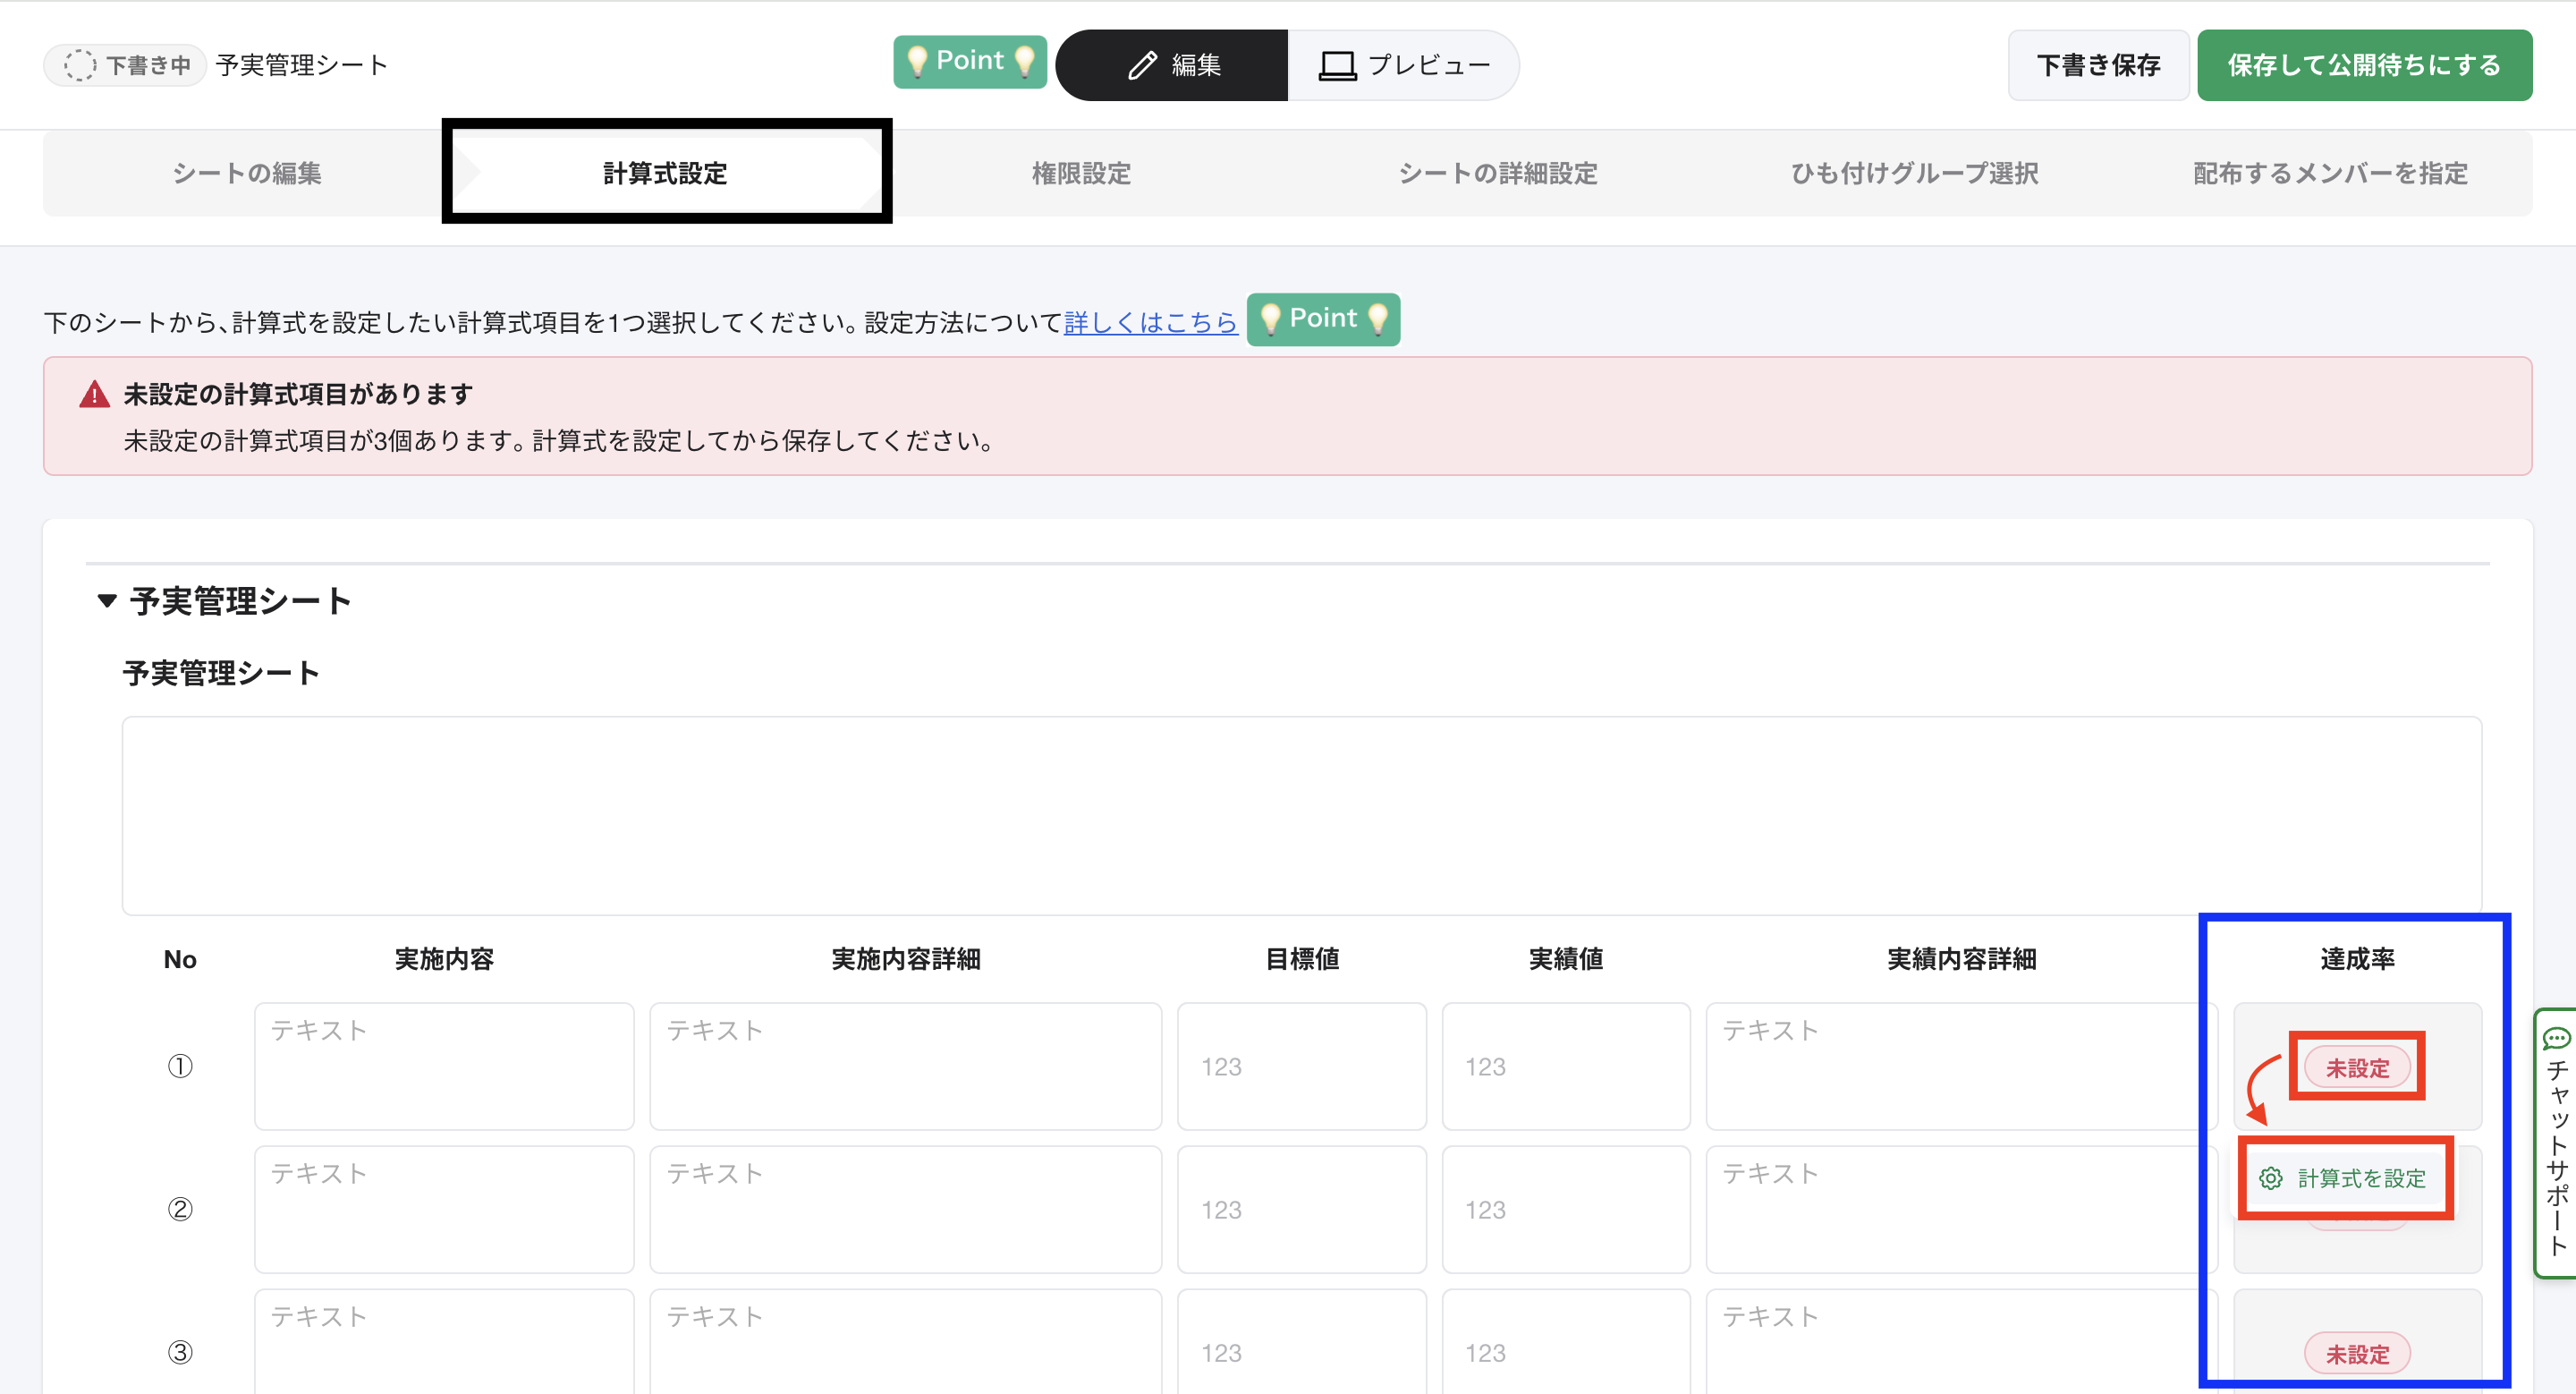Switch to プレビュー preview mode
Viewport: 2576px width, 1394px height.
tap(1403, 65)
